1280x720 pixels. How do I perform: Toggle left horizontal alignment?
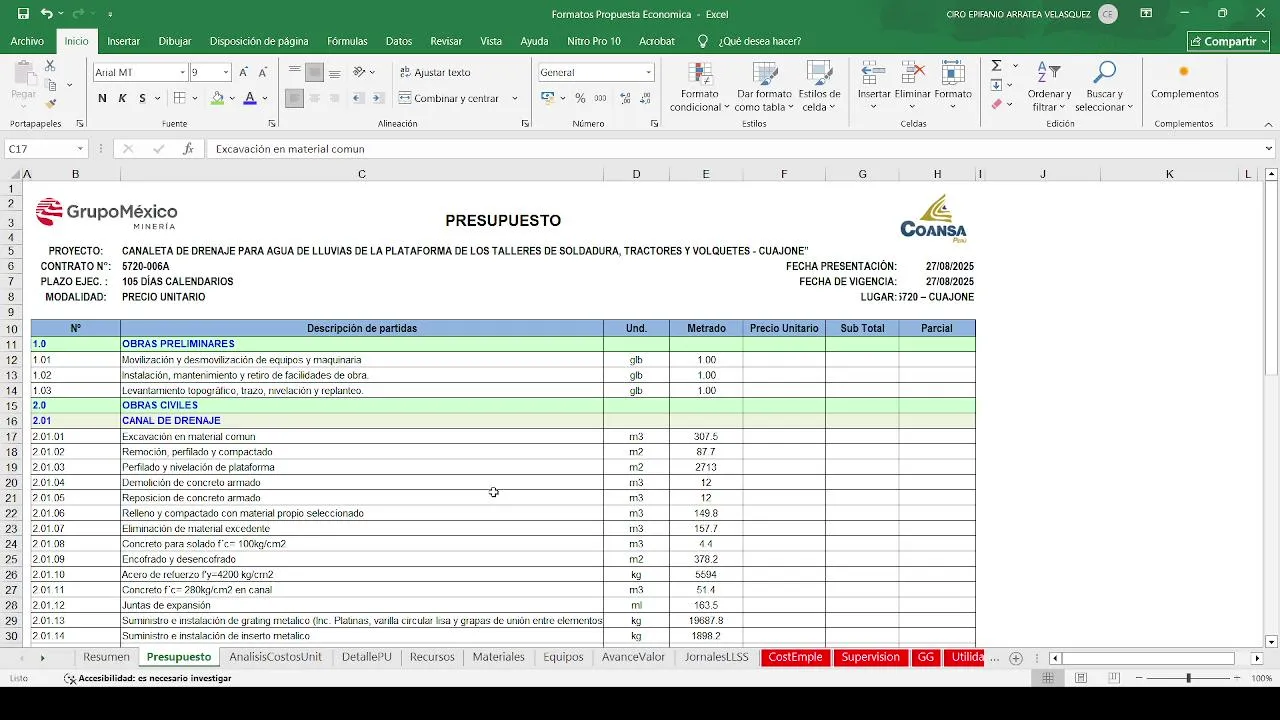click(295, 98)
